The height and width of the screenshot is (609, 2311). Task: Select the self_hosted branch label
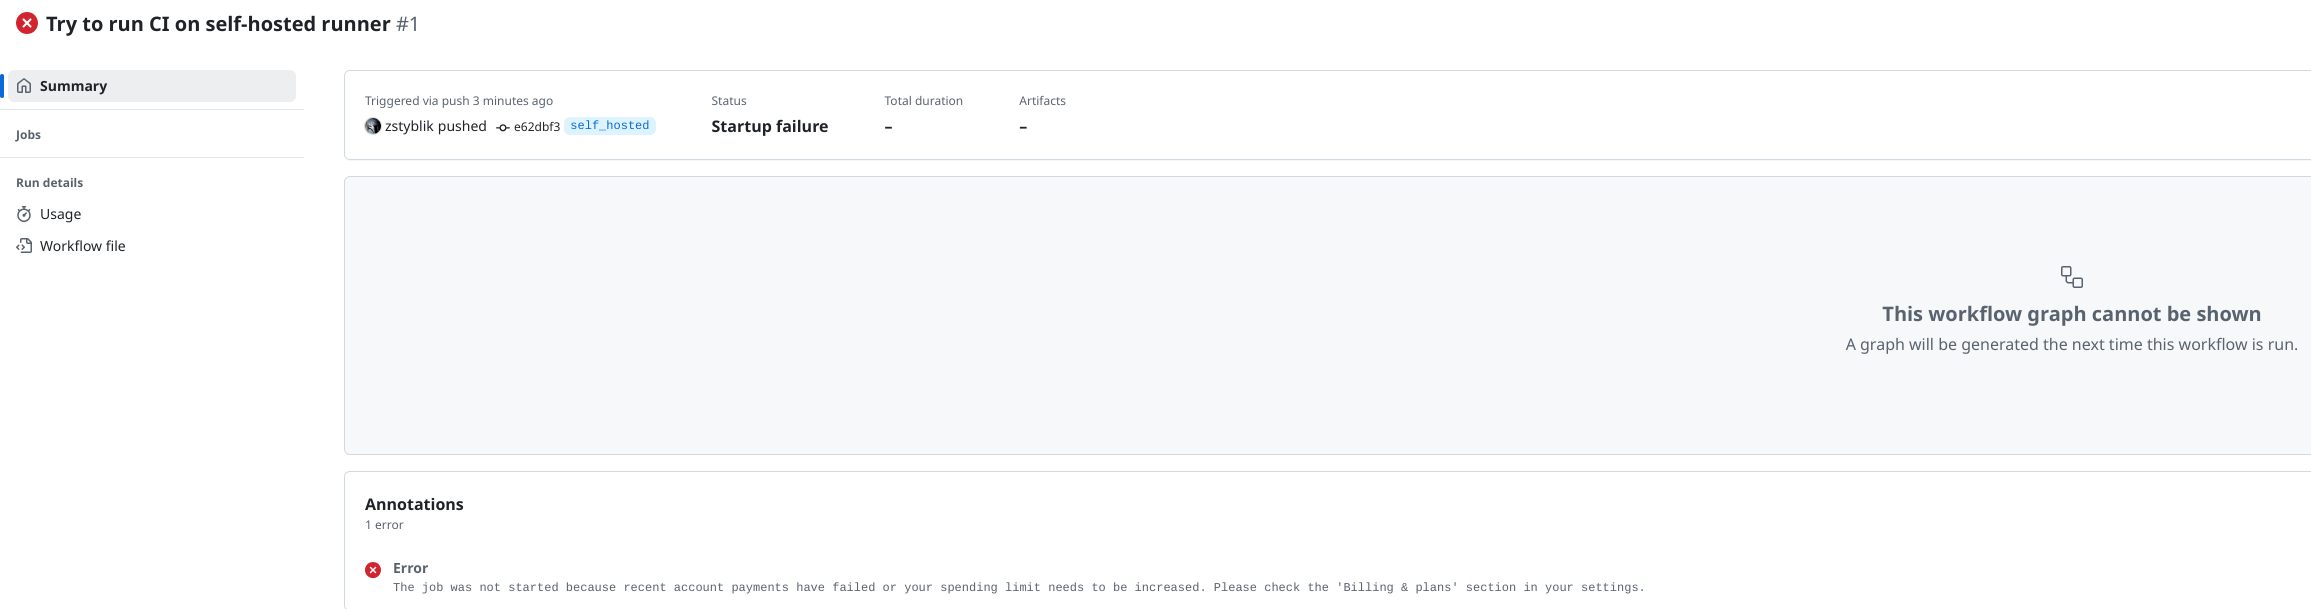click(x=609, y=126)
